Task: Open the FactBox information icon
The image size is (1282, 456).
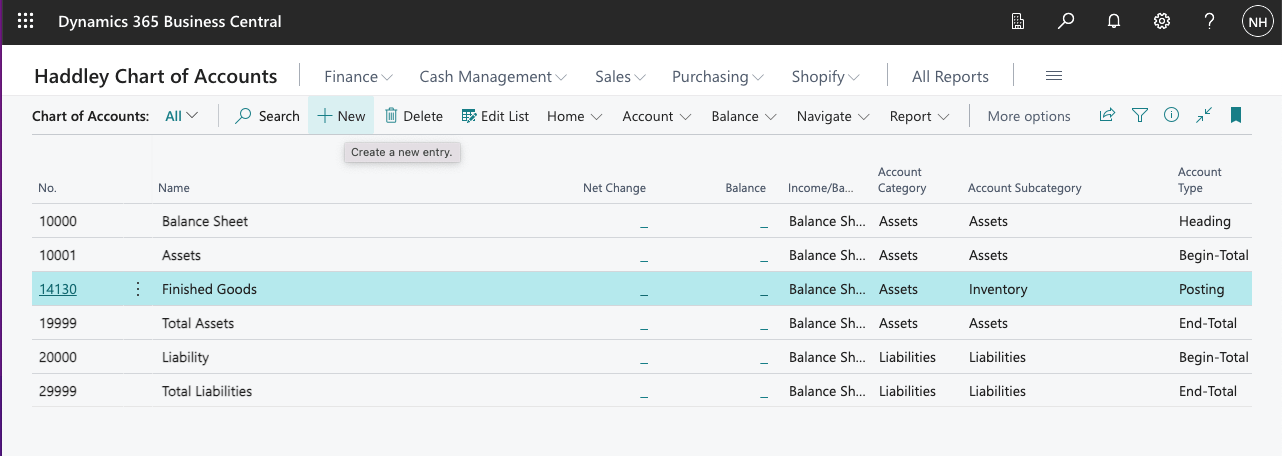Action: tap(1171, 116)
